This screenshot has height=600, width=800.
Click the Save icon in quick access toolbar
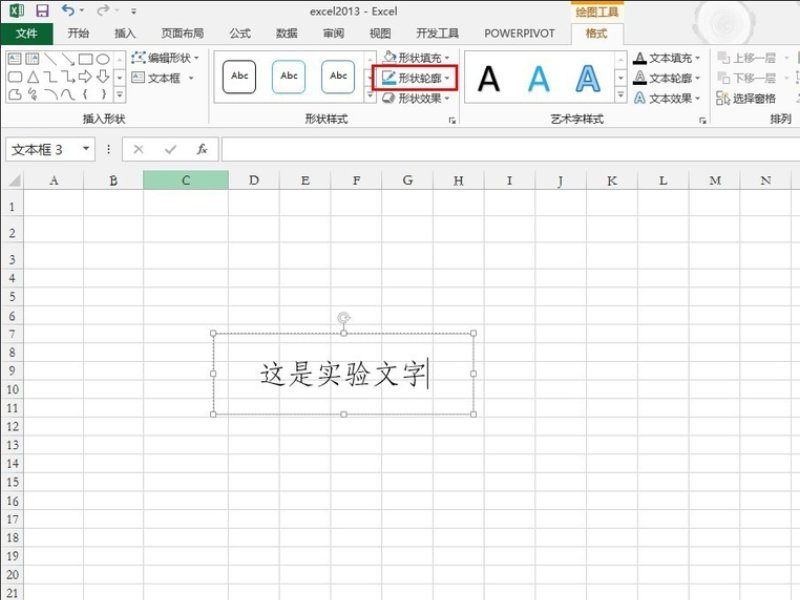[40, 11]
